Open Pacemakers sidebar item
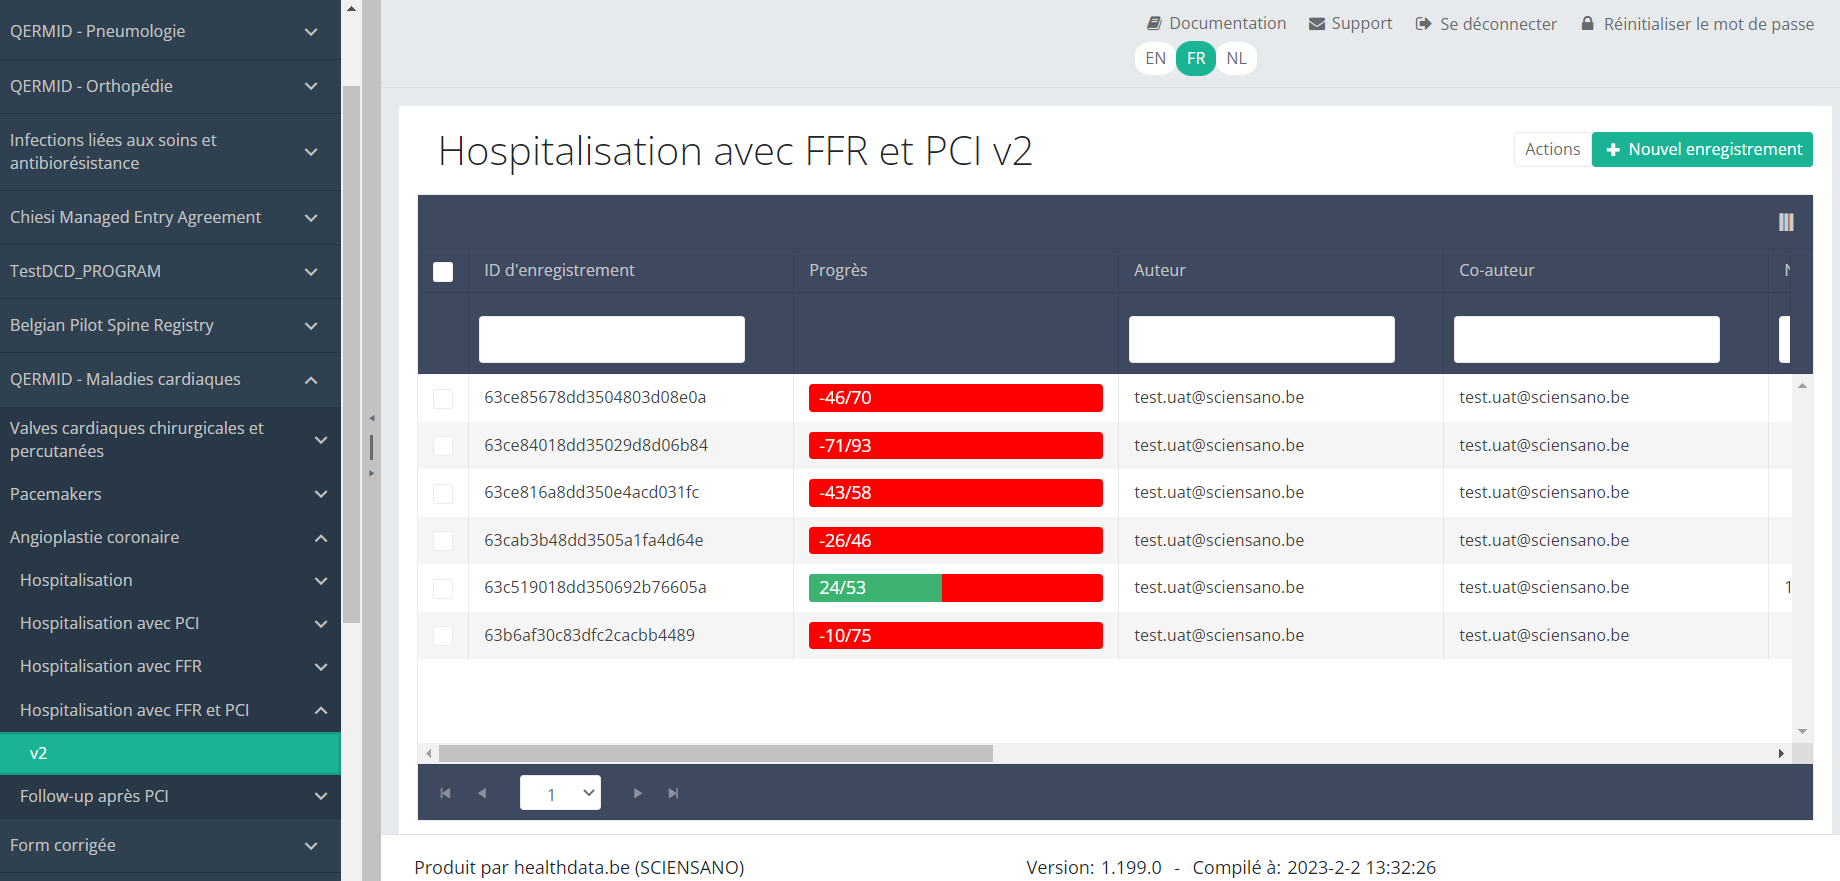The width and height of the screenshot is (1840, 881). pos(170,494)
